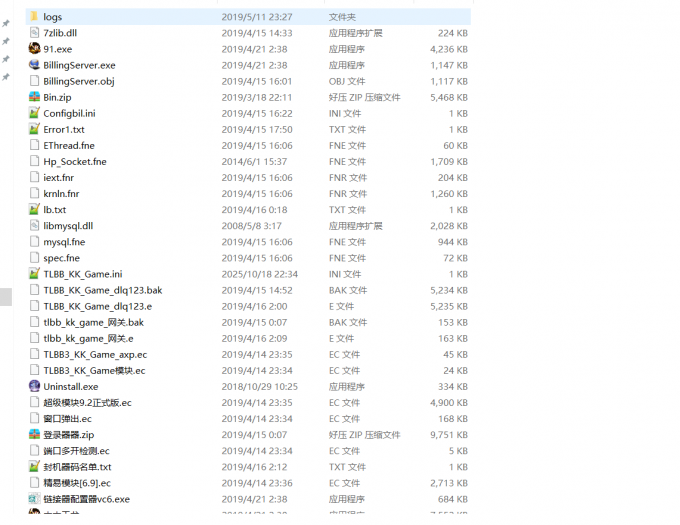
Task: Select TLBB_KK_Game_dlq123.bak file
Action: pyautogui.click(x=102, y=290)
